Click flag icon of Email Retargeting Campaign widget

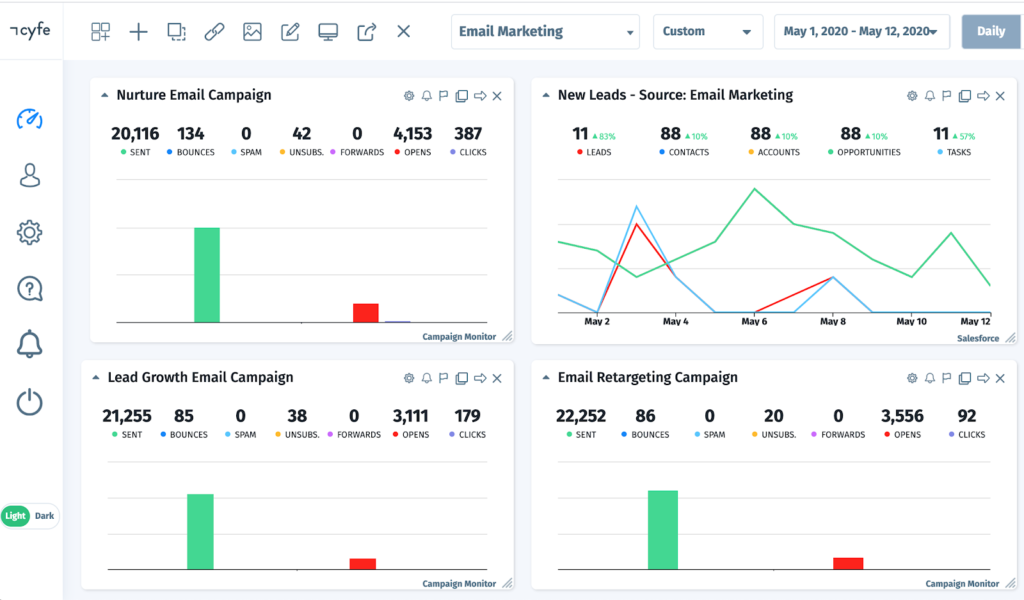[947, 378]
